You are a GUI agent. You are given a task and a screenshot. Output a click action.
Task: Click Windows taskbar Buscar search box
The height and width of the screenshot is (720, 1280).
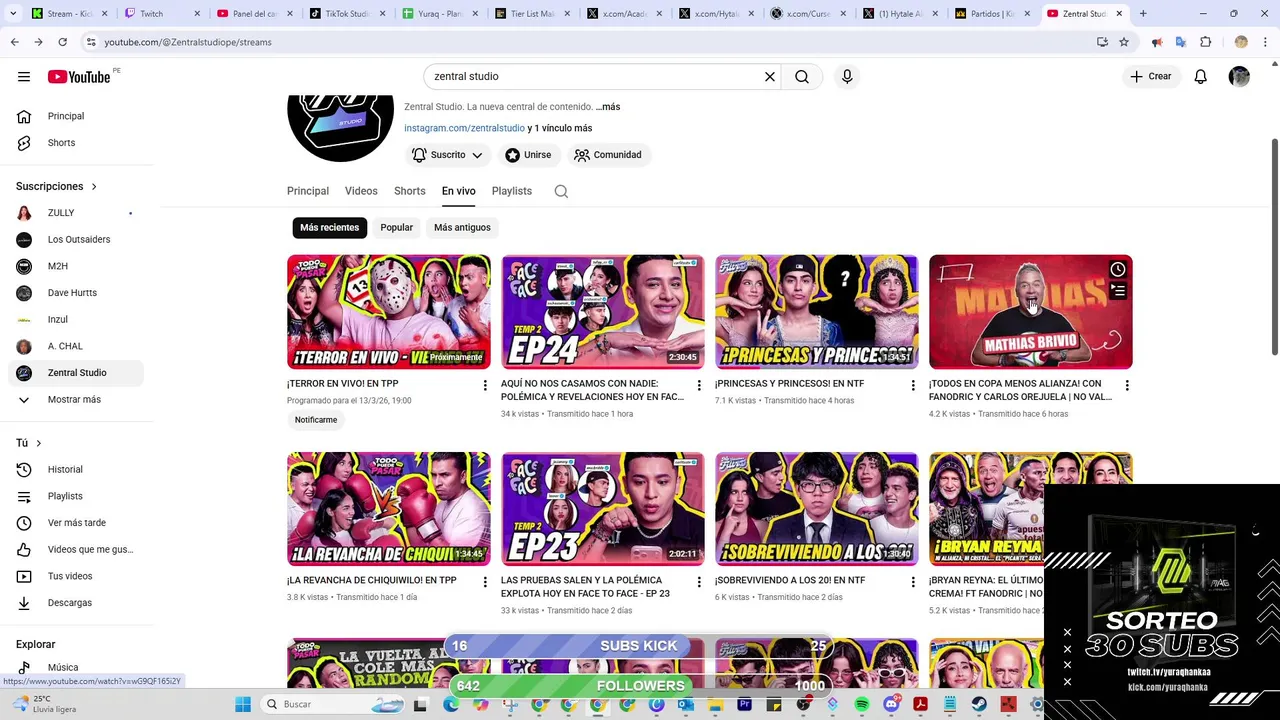pyautogui.click(x=334, y=704)
